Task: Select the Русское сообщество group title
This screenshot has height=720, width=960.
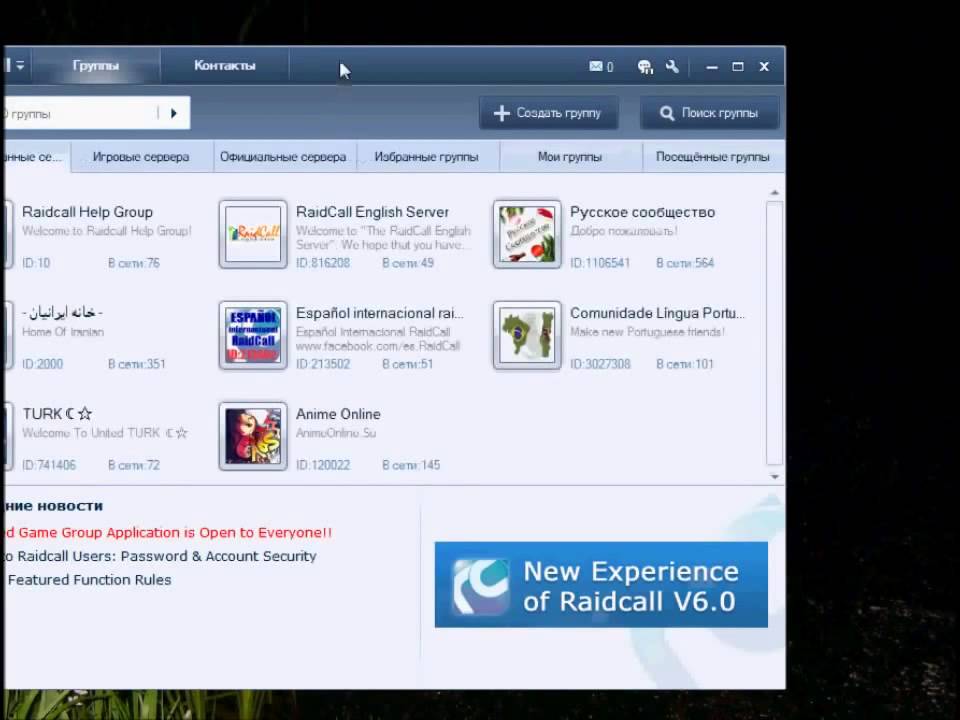Action: tap(642, 212)
